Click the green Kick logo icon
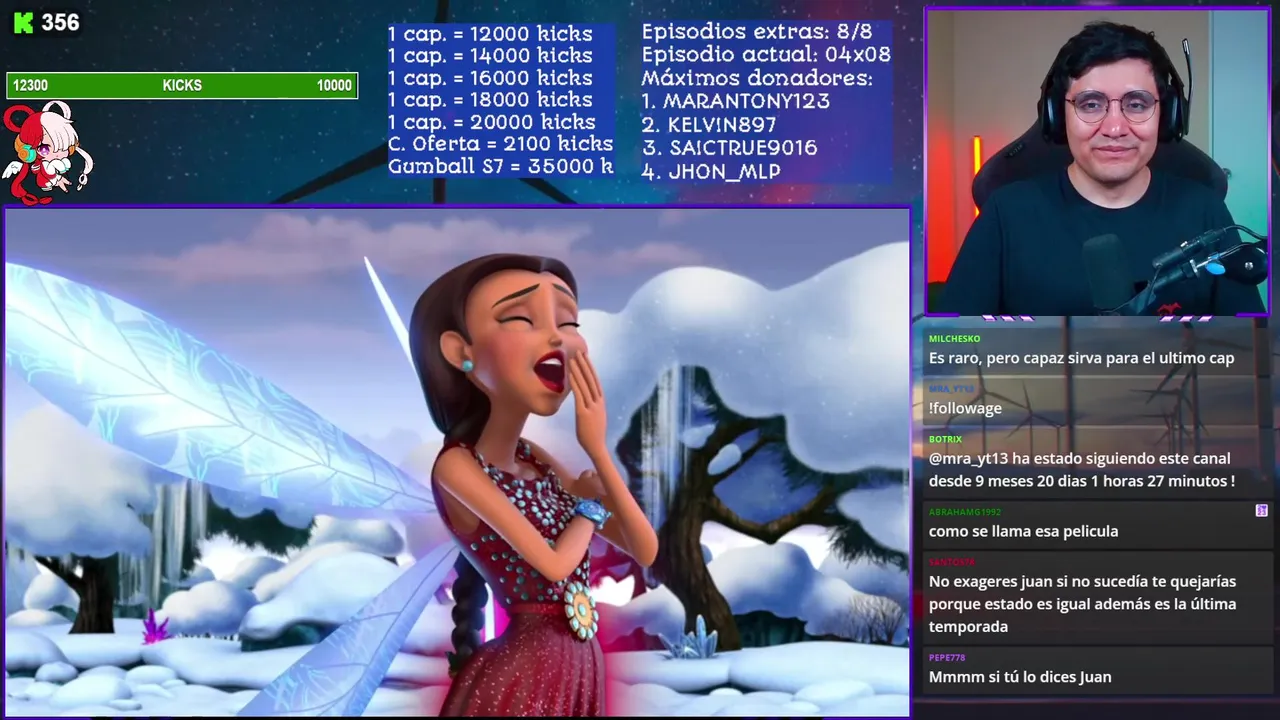The image size is (1280, 720). pos(23,22)
